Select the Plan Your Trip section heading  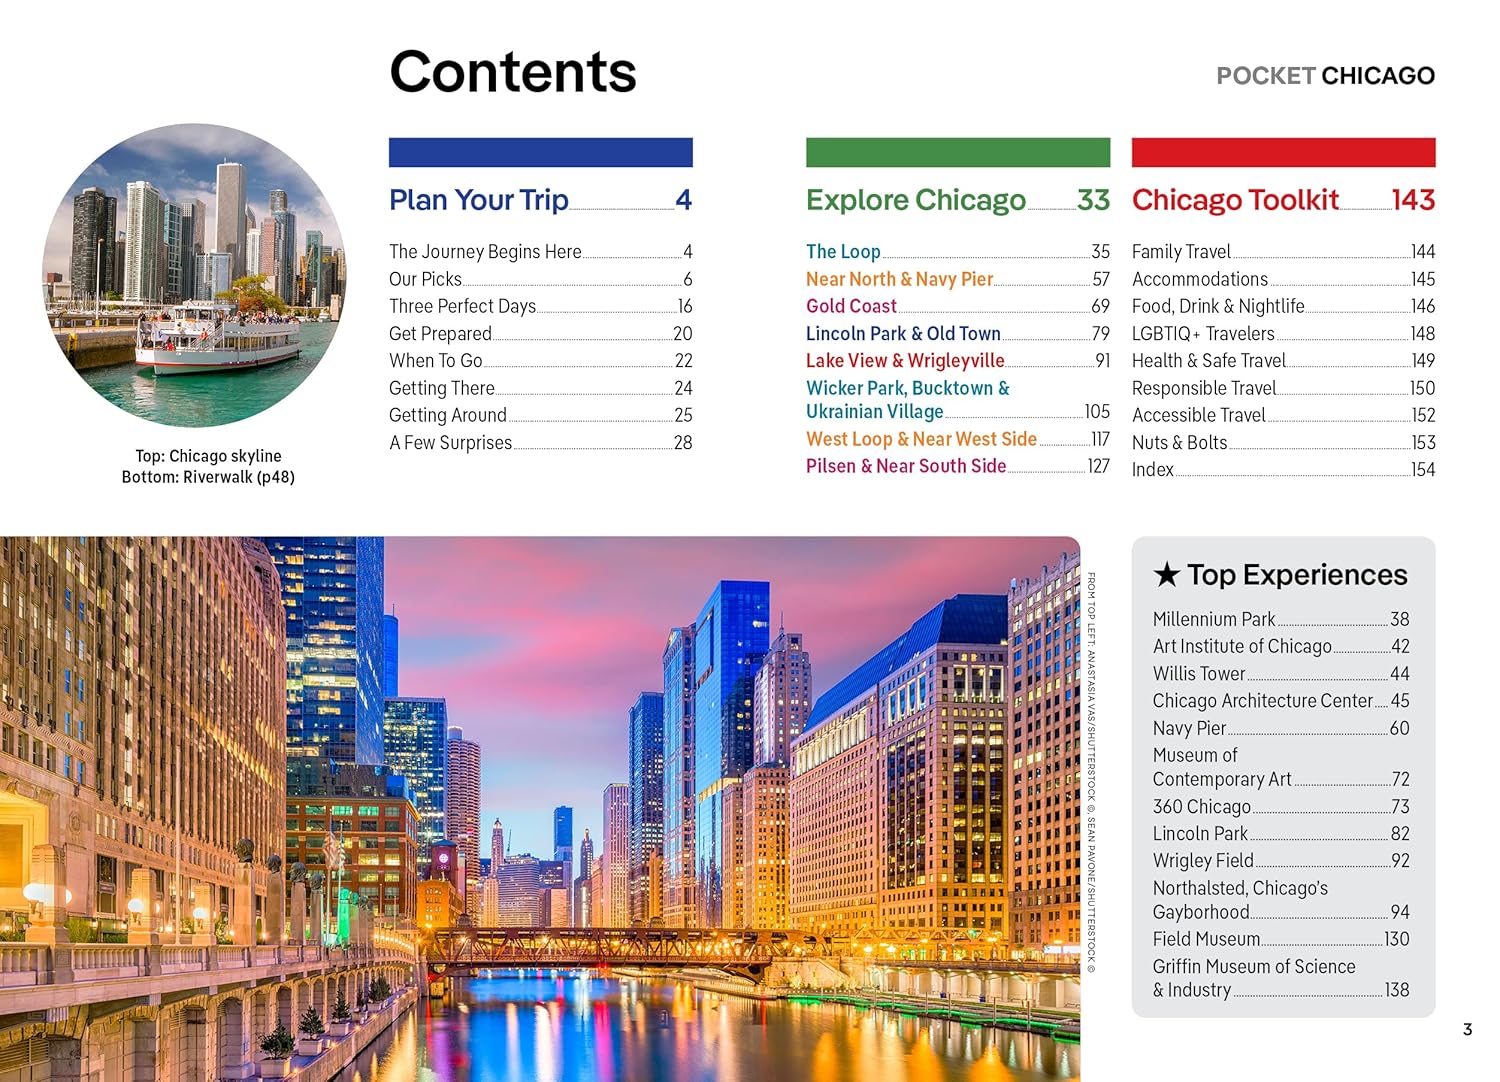479,200
